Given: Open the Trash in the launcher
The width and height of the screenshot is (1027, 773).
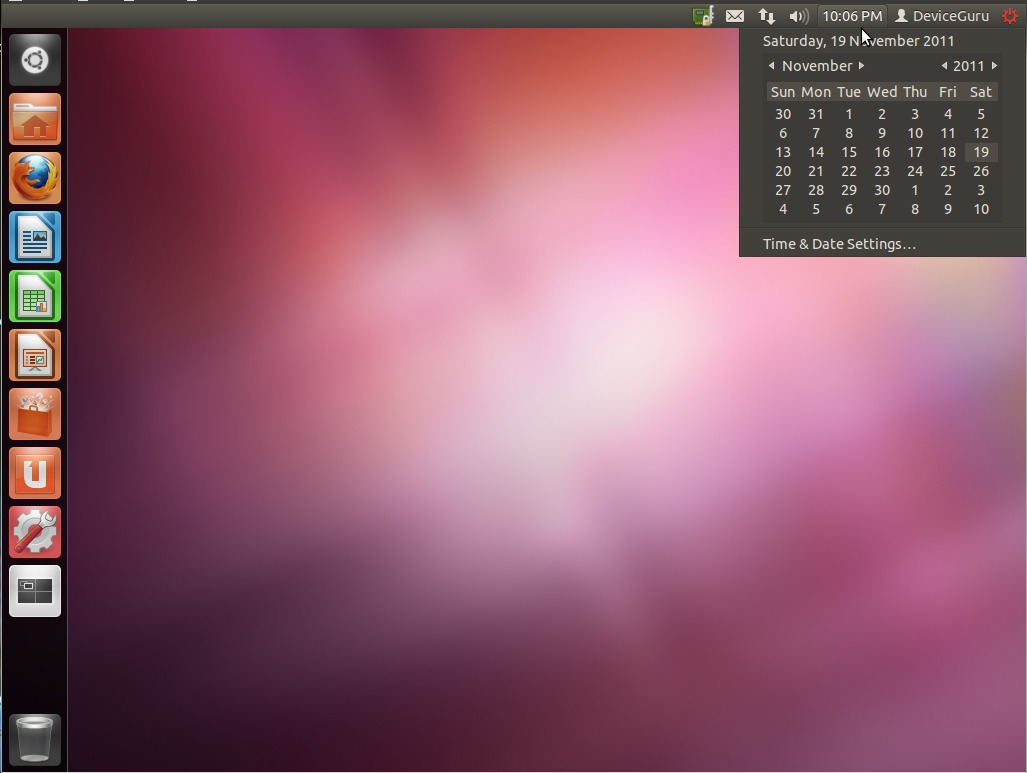Looking at the screenshot, I should pos(35,740).
